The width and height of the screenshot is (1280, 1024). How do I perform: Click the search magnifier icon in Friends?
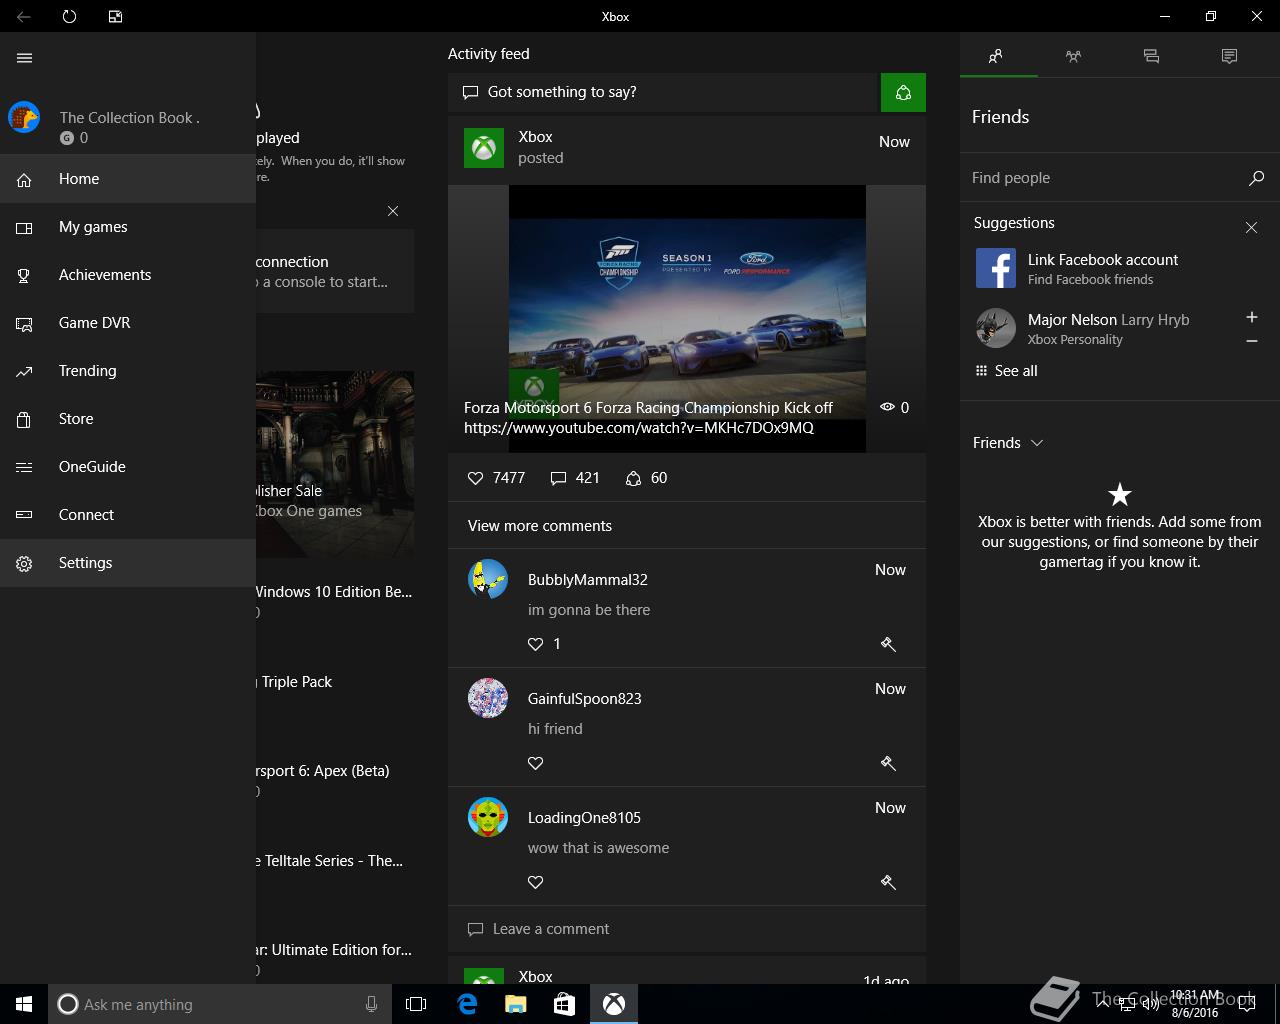click(1256, 178)
